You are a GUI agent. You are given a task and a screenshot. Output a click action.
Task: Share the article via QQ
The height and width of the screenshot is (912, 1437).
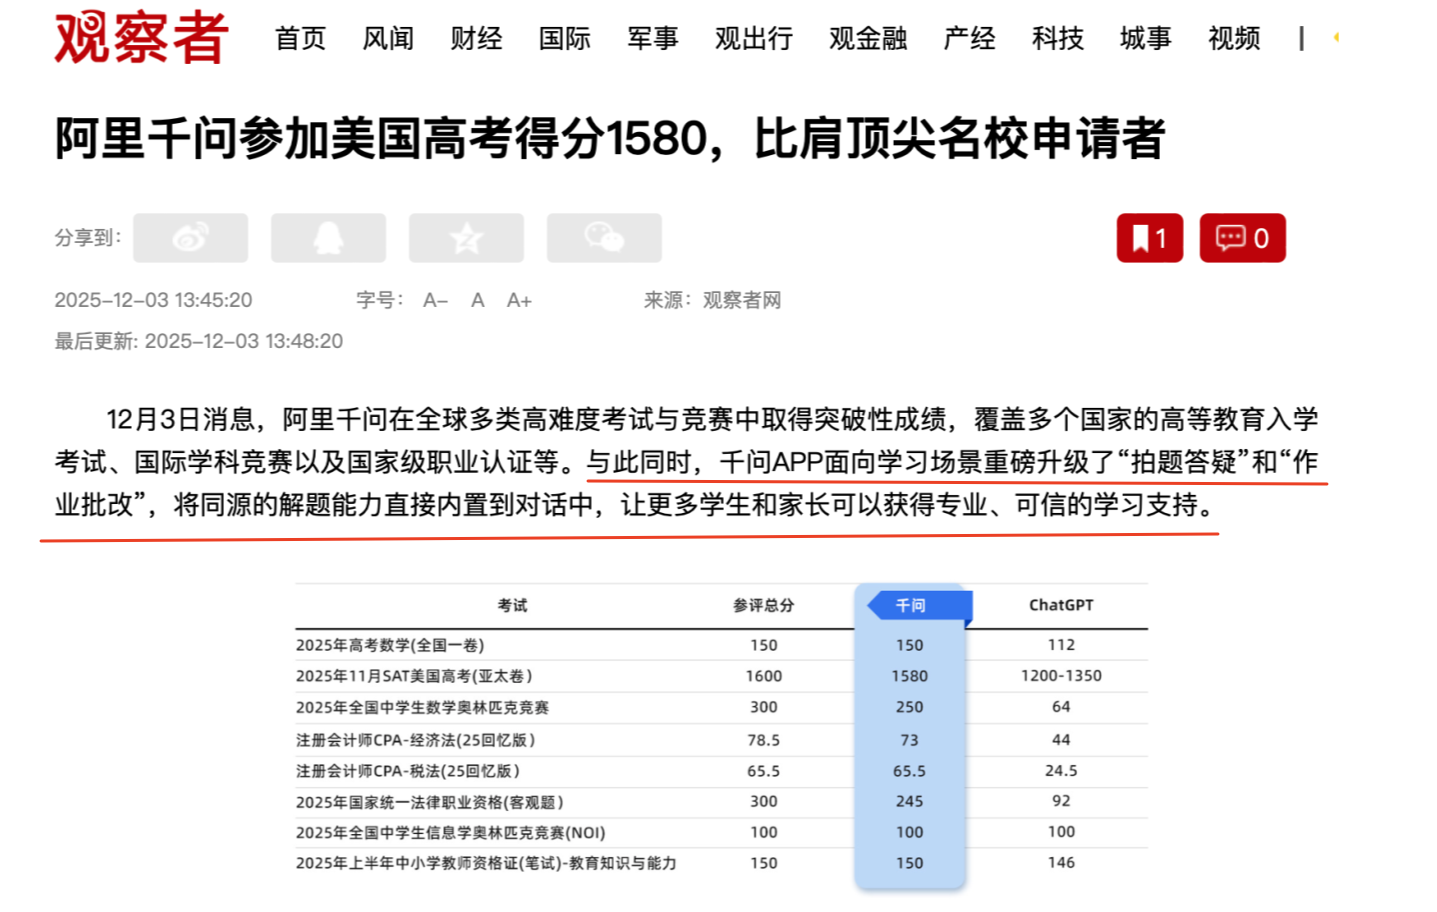coord(328,237)
